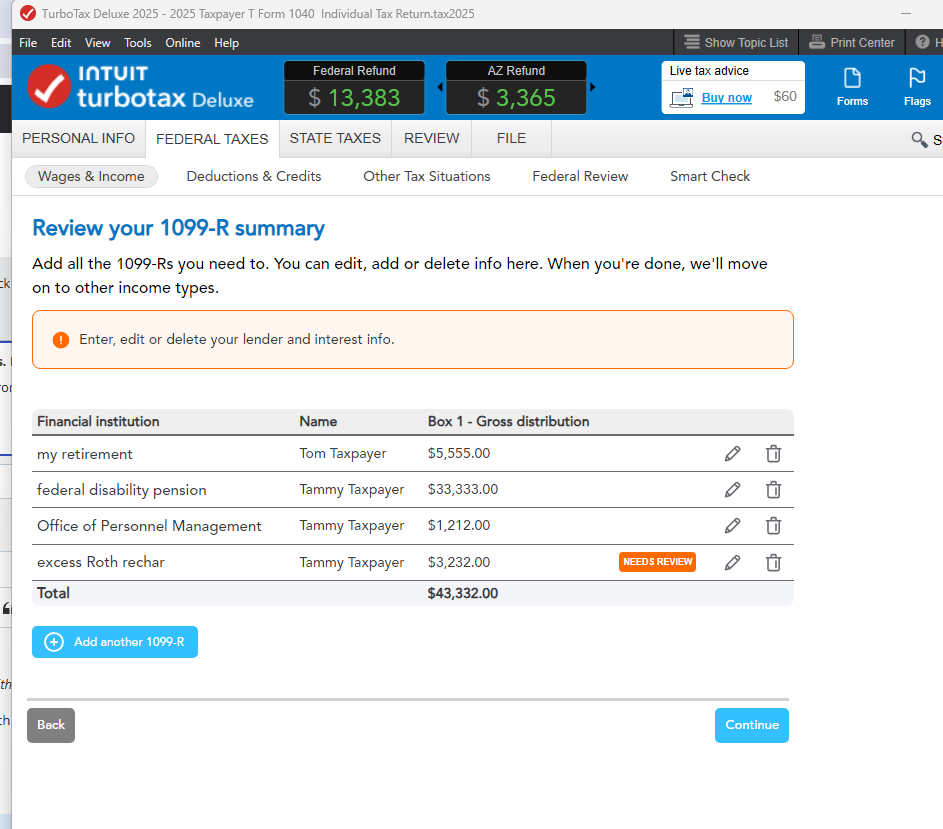Edit the Office of Personnel Management entry
This screenshot has height=829, width=943.
[732, 526]
